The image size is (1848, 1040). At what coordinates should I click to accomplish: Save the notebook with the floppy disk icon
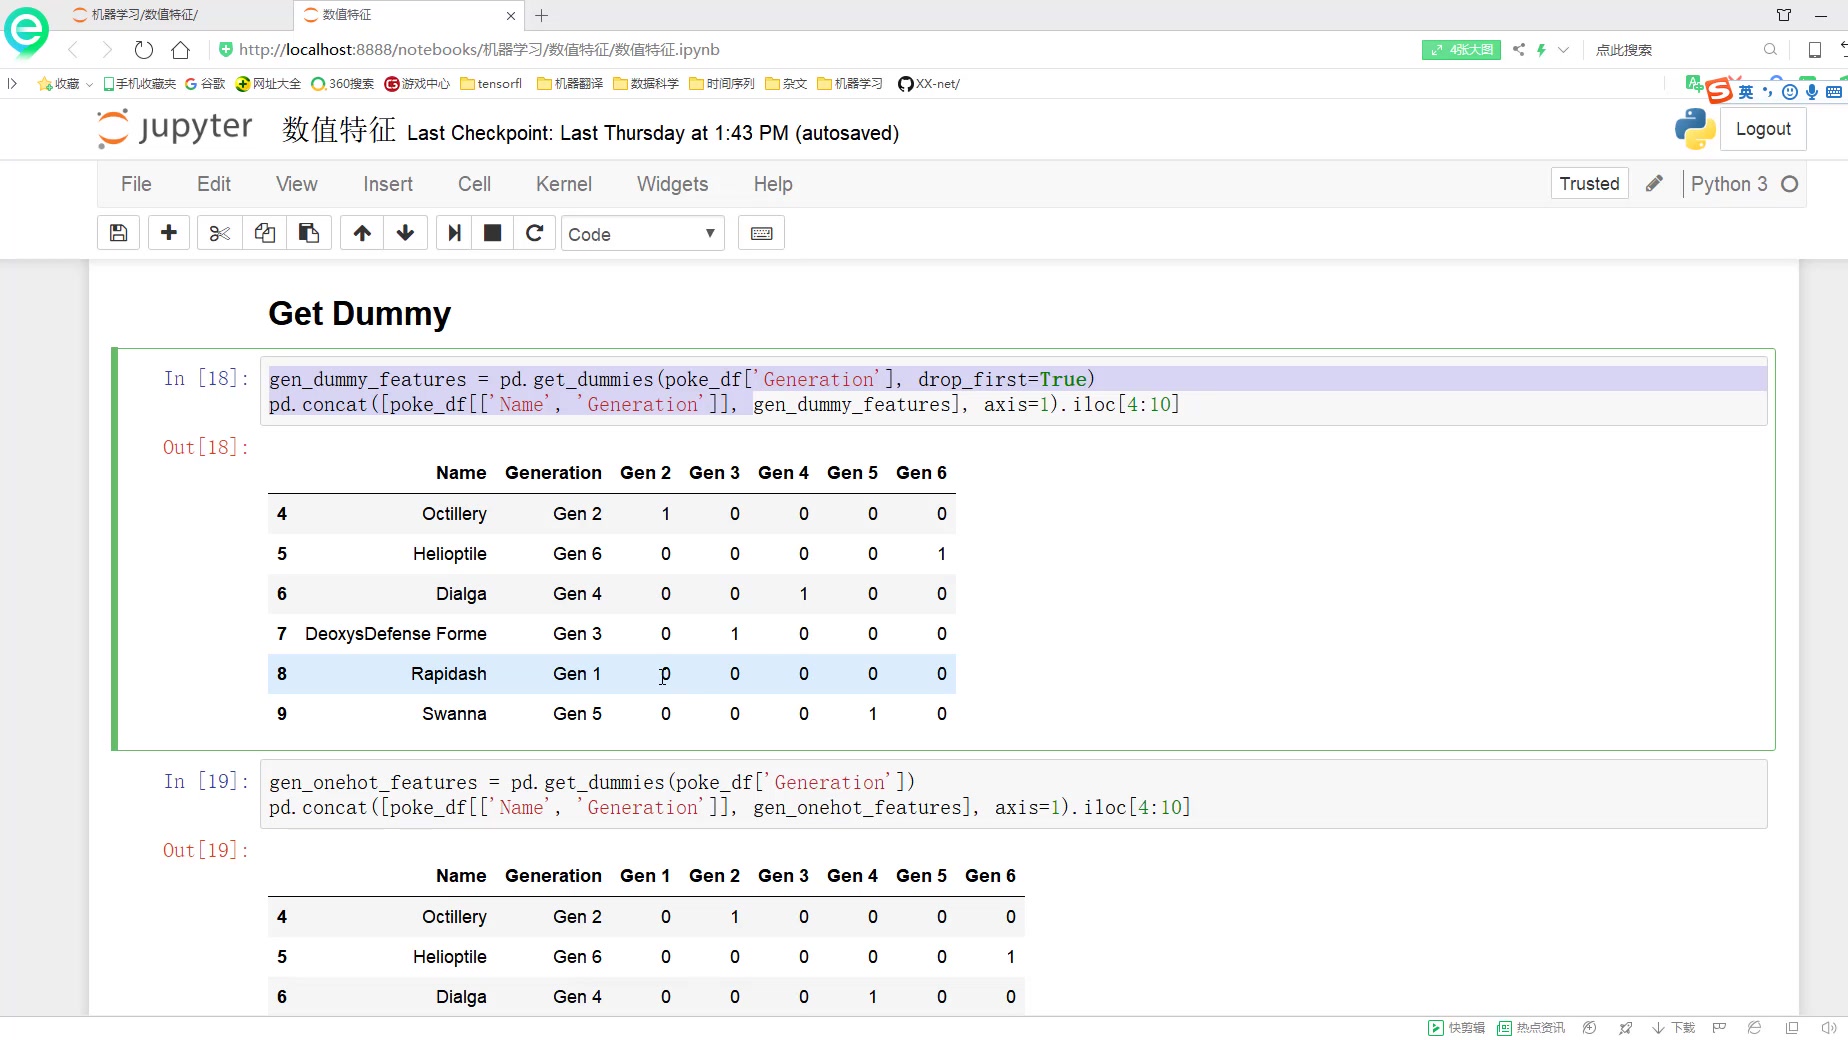pos(118,233)
